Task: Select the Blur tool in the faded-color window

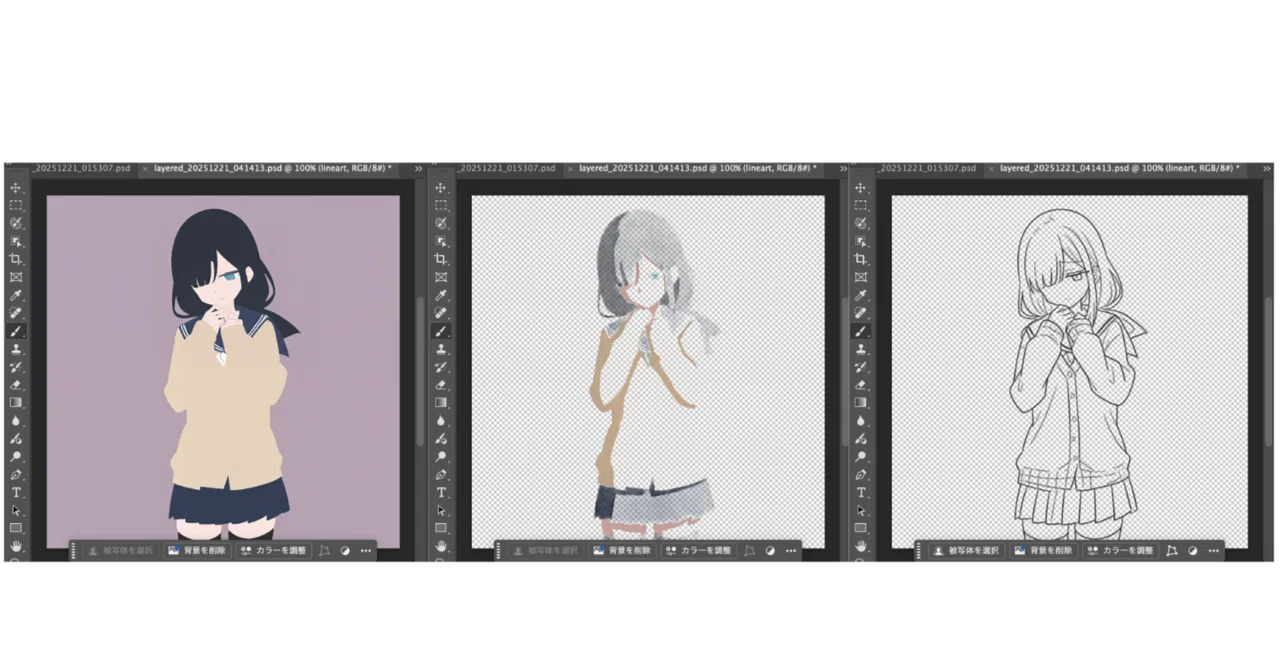Action: 440,421
